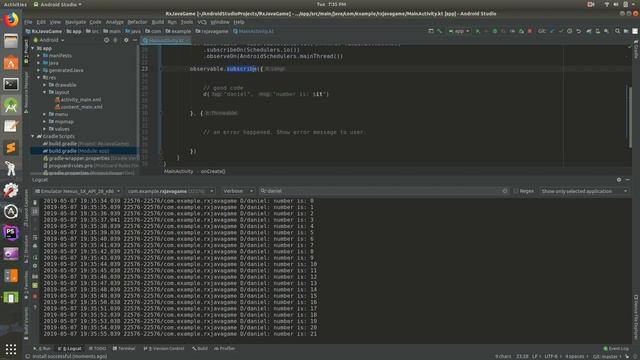
Task: Select activity_main.xml in project tree
Action: [78, 100]
